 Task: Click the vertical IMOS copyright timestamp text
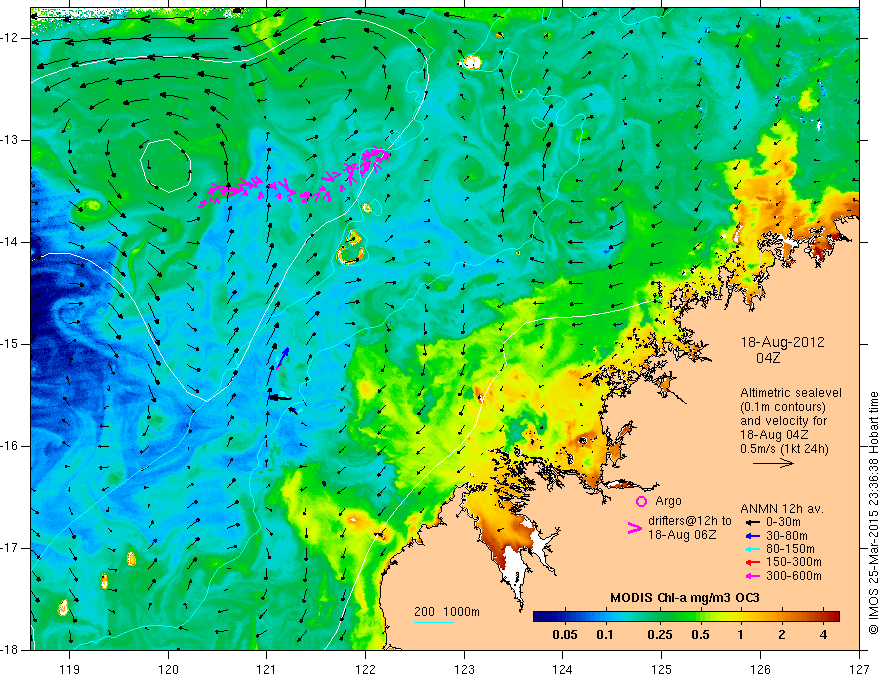(873, 513)
